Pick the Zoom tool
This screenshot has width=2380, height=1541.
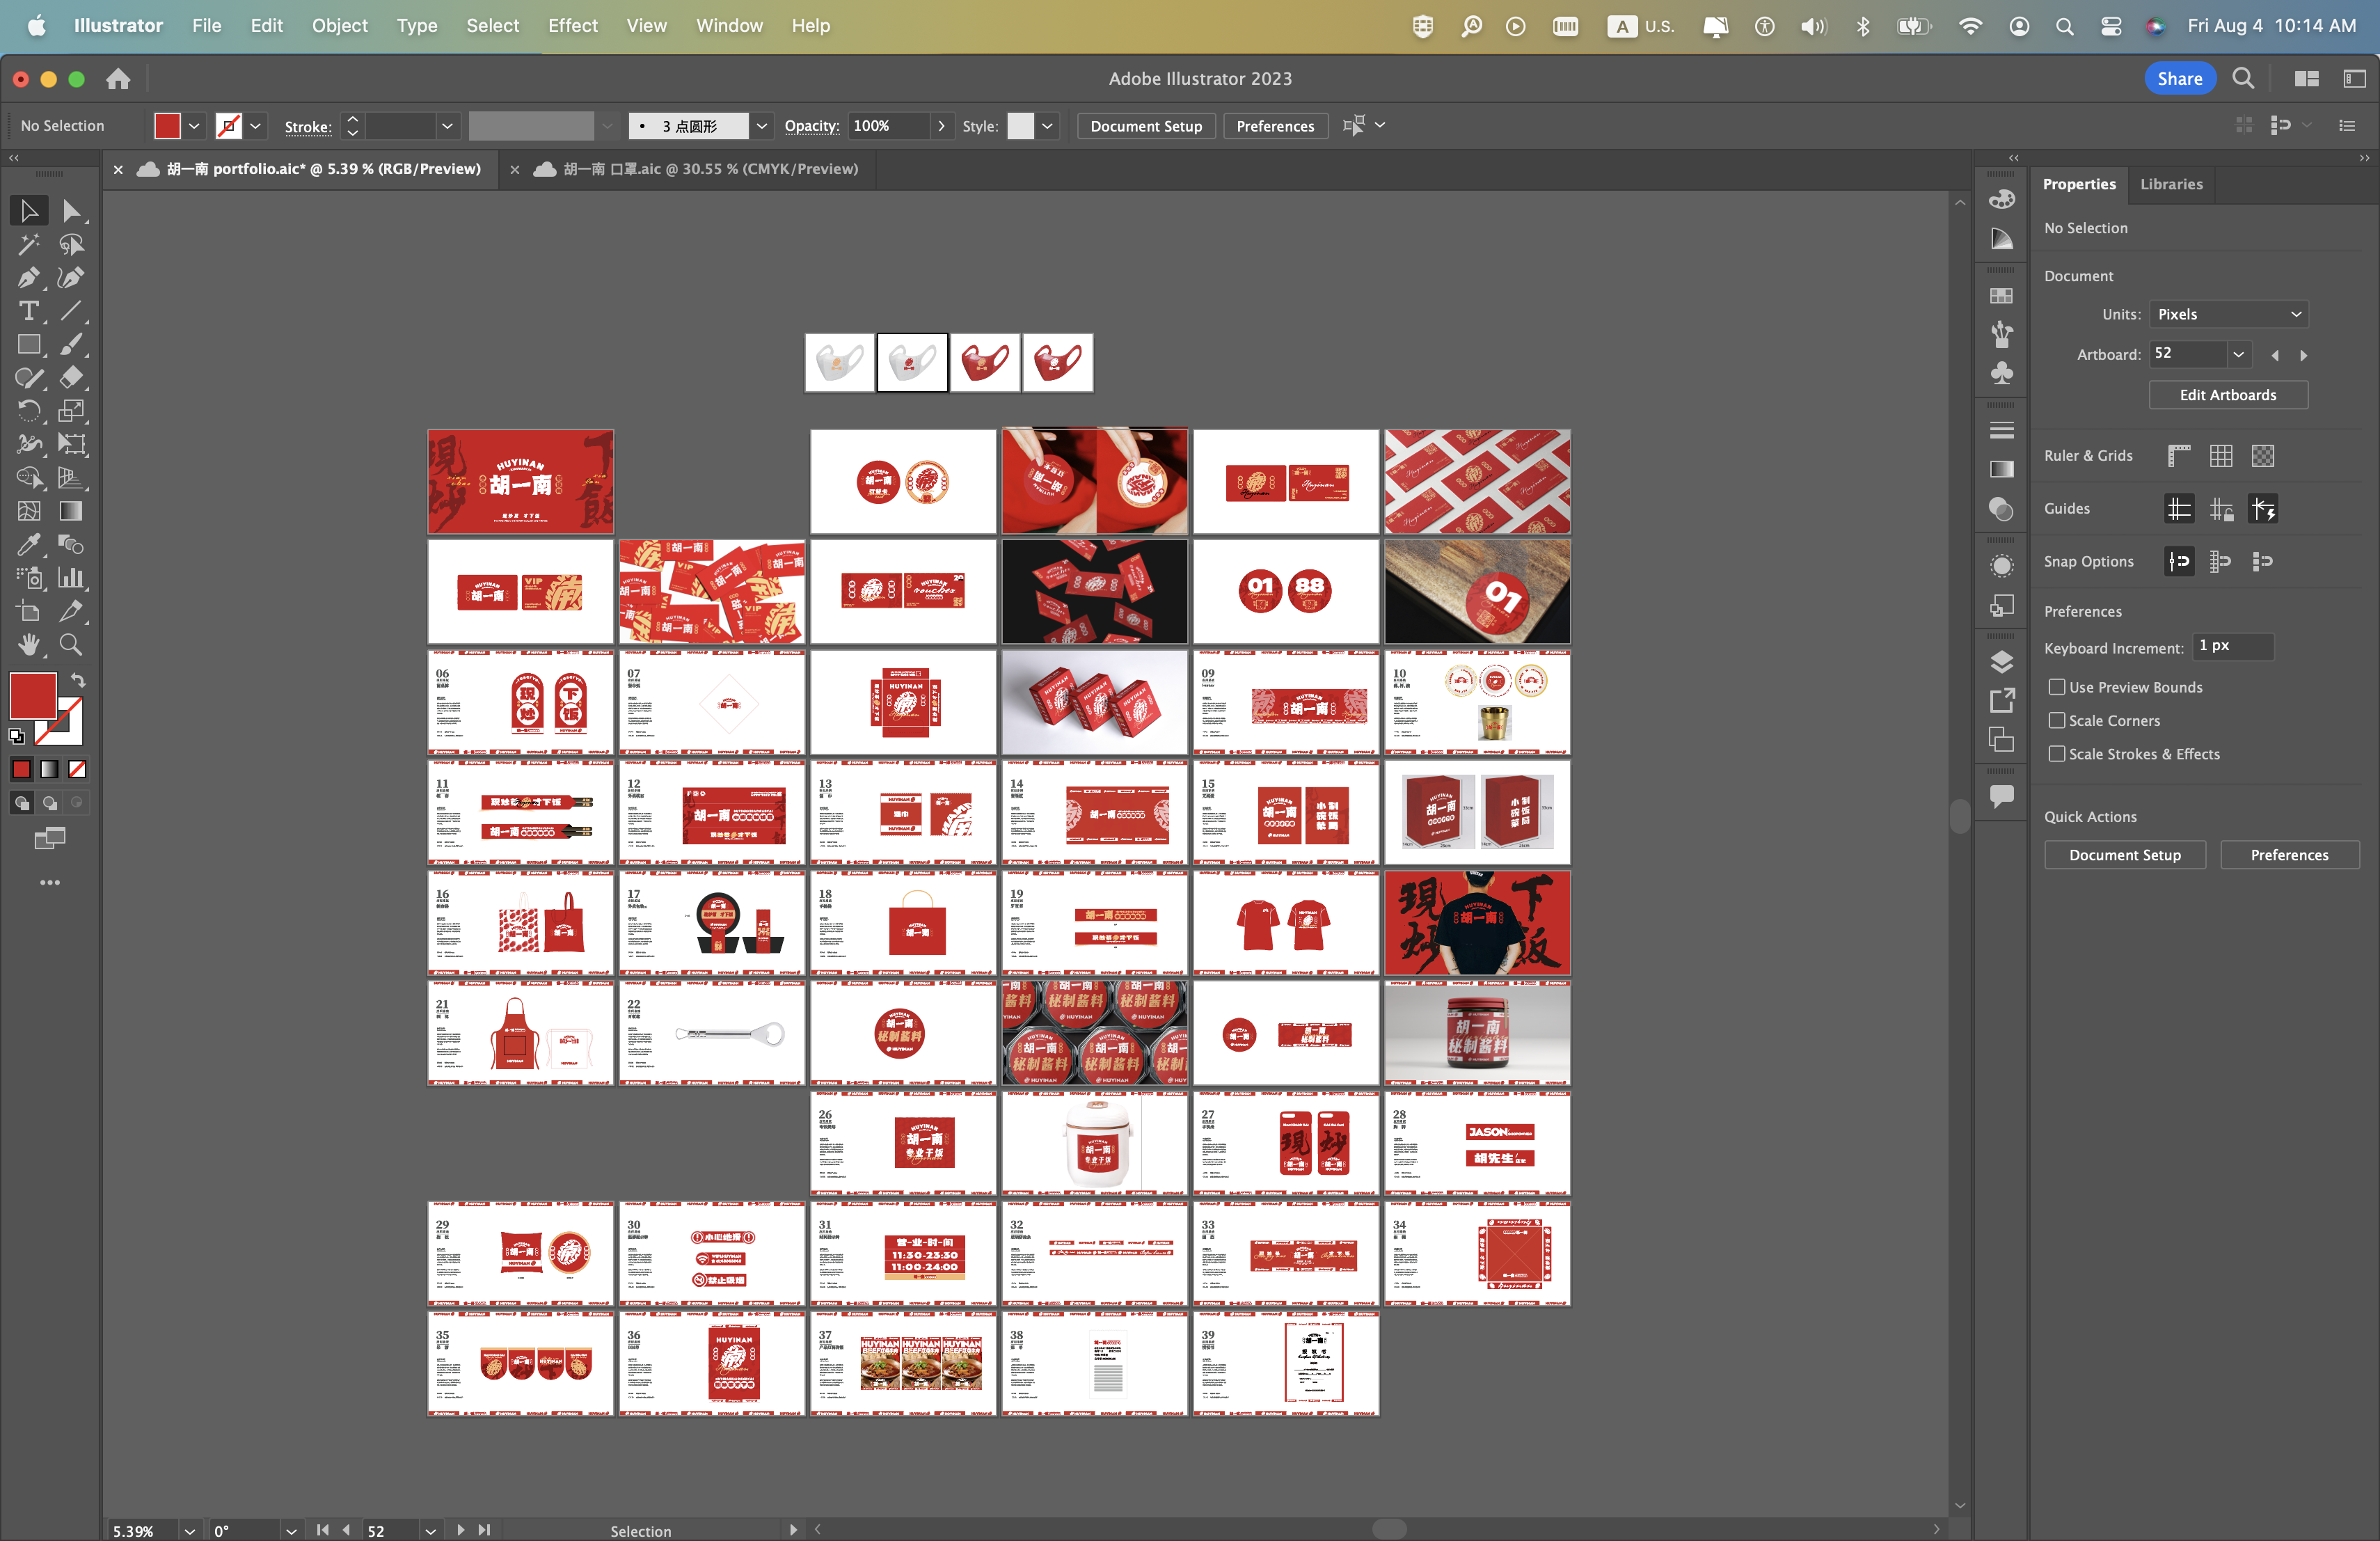[x=71, y=645]
